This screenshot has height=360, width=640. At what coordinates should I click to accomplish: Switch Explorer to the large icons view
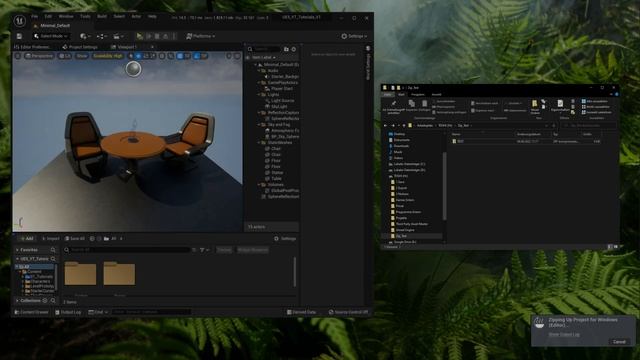click(616, 247)
